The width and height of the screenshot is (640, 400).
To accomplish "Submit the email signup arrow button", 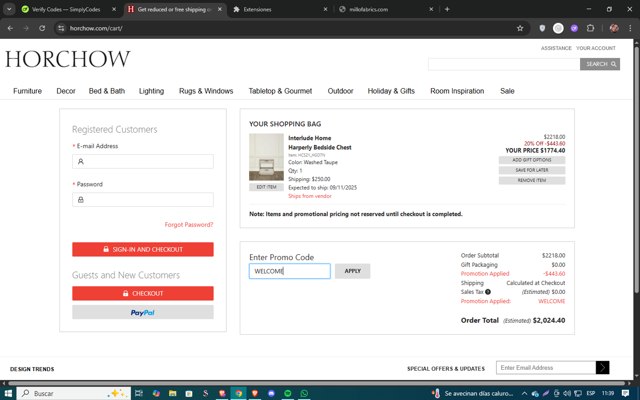I will (602, 367).
